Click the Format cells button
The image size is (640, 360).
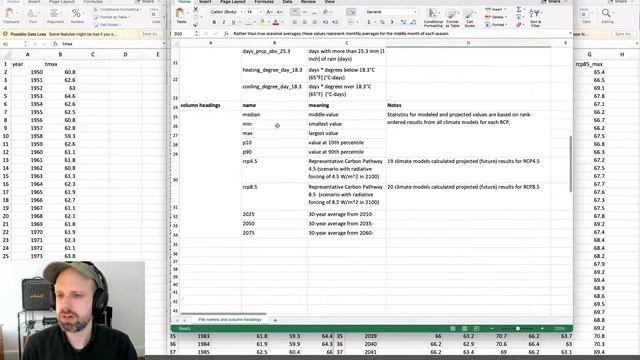click(495, 24)
